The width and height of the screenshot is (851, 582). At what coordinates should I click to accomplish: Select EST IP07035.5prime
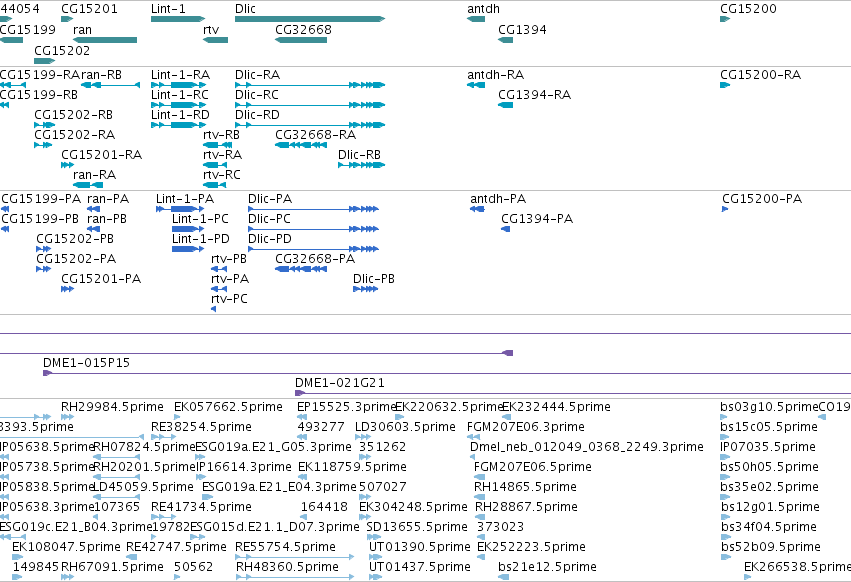click(x=725, y=457)
